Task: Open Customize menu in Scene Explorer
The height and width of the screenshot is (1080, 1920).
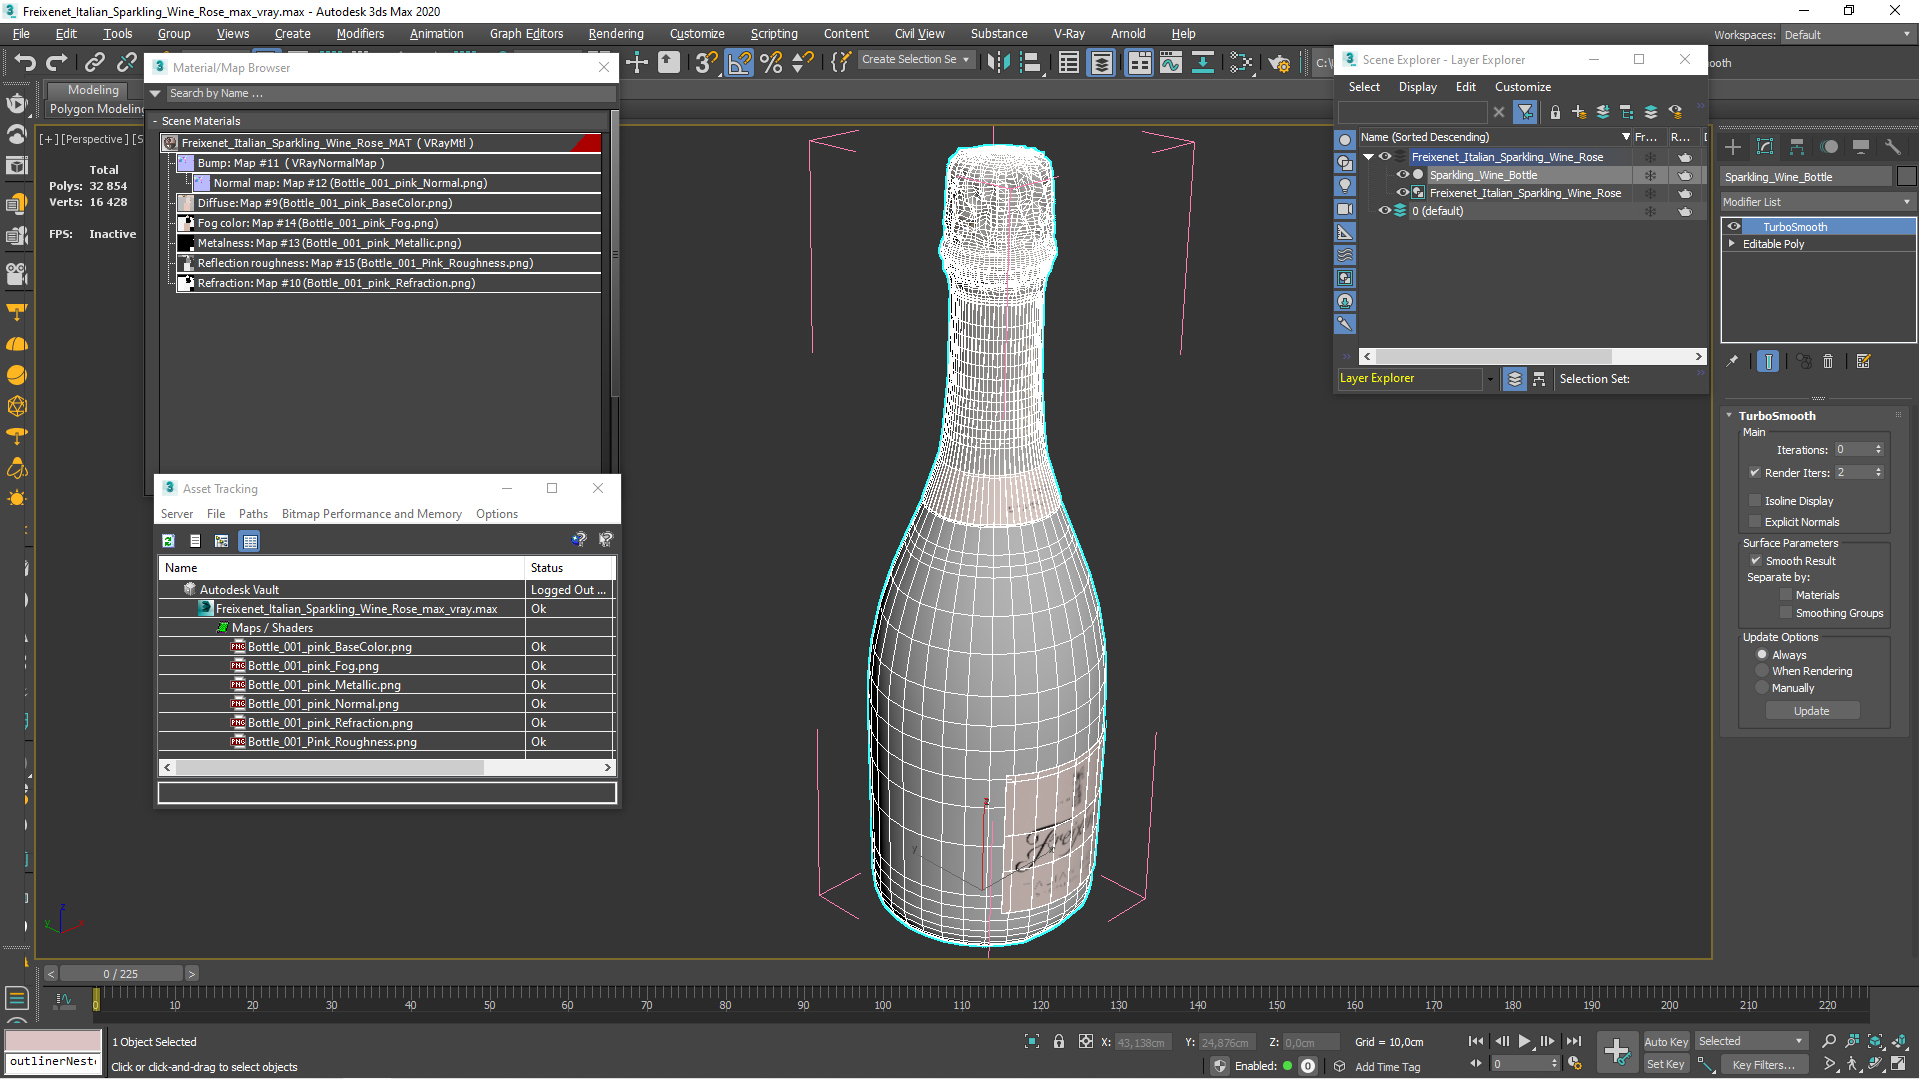Action: pos(1522,87)
